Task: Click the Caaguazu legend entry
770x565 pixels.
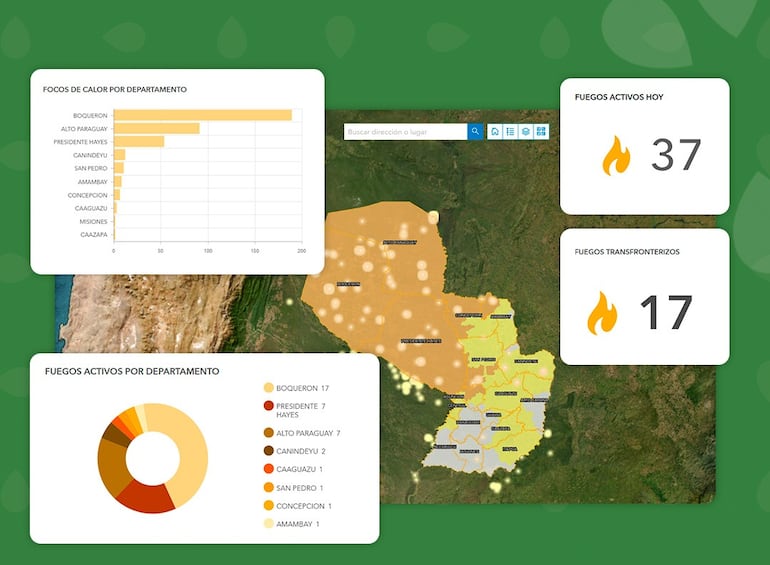Action: point(298,469)
